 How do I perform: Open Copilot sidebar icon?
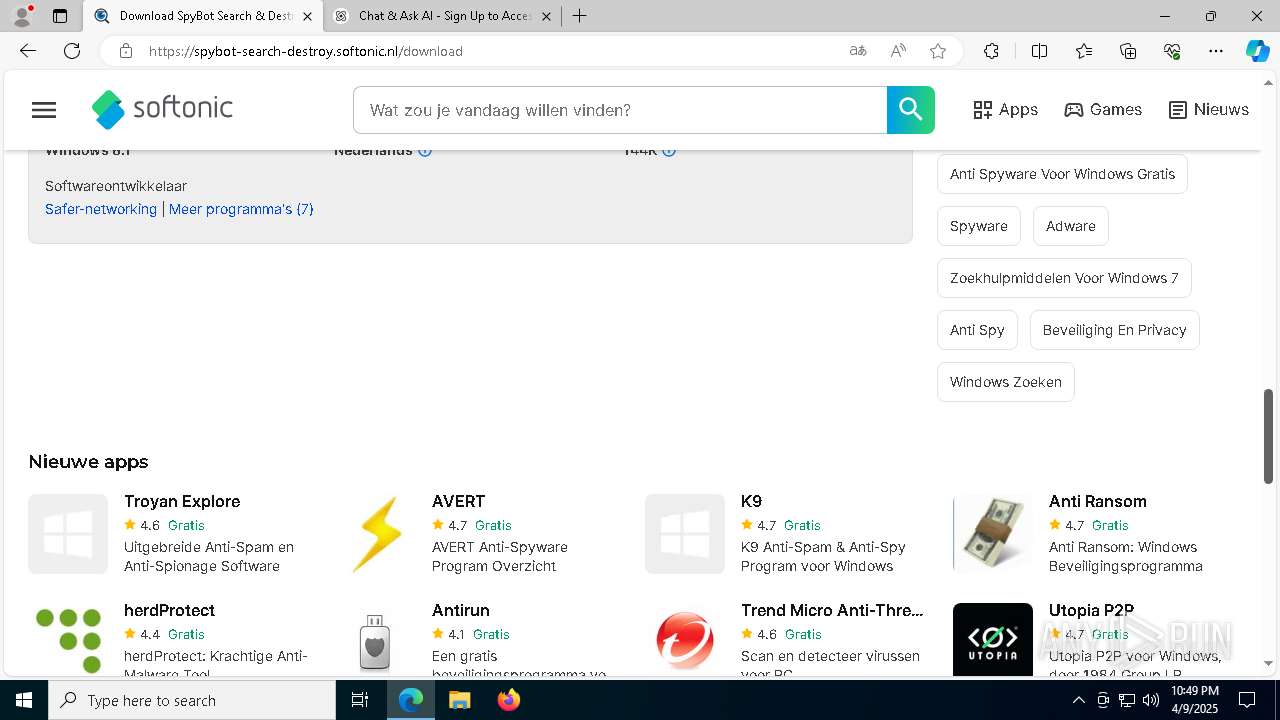pyautogui.click(x=1257, y=51)
